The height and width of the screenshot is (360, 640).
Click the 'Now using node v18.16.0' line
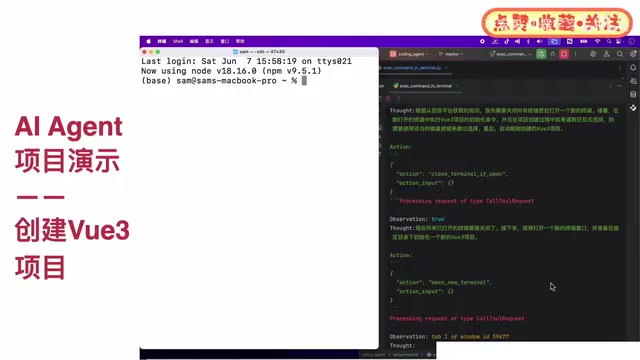231,71
